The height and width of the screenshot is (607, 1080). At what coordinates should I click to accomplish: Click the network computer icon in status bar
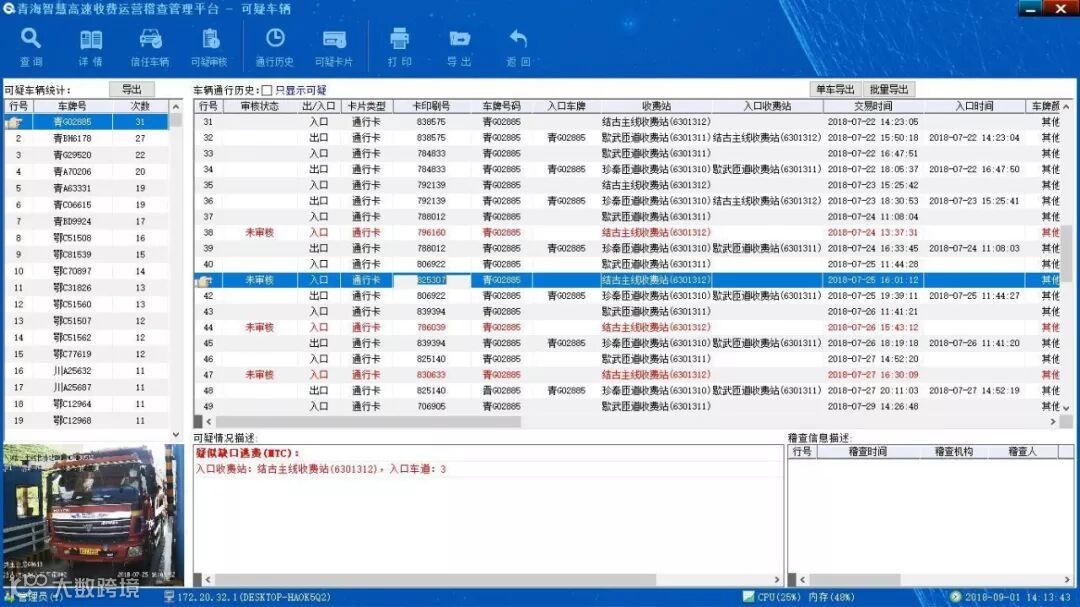coord(169,597)
